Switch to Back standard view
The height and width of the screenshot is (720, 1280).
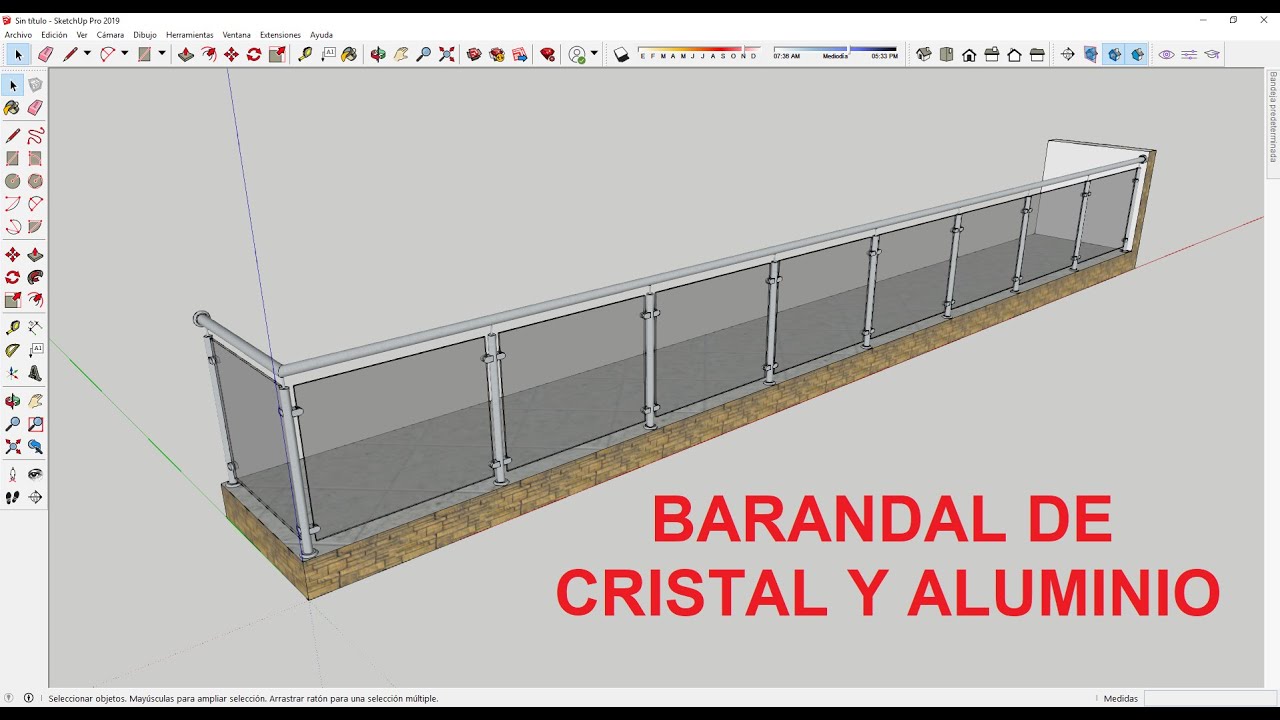(1014, 54)
